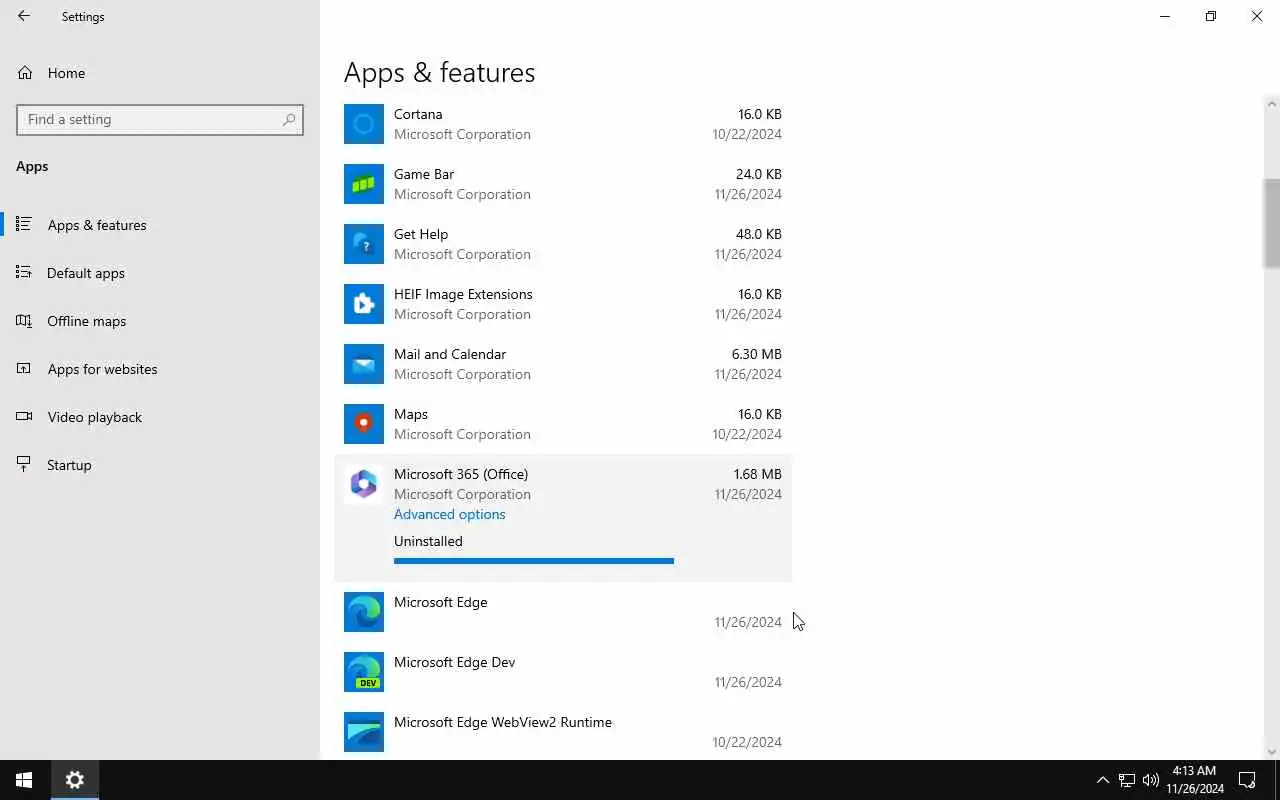The width and height of the screenshot is (1280, 800).
Task: Select the Mail and Calendar name
Action: click(450, 354)
